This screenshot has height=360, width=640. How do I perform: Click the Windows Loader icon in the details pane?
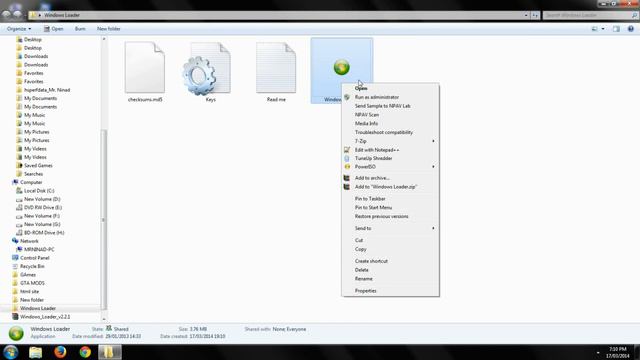[16, 333]
